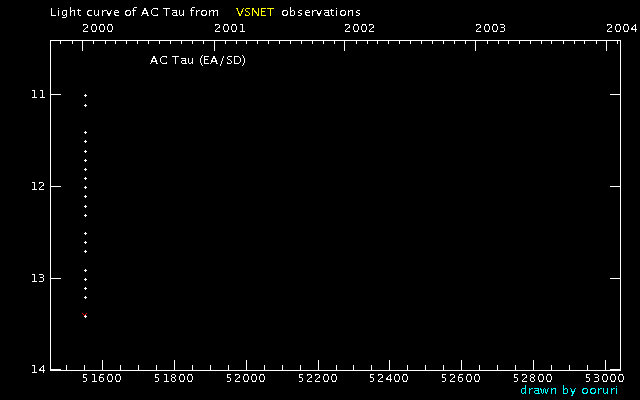Screen dimensions: 640x400
Task: Click the year 2000 label on top axis
Action: (x=95, y=29)
